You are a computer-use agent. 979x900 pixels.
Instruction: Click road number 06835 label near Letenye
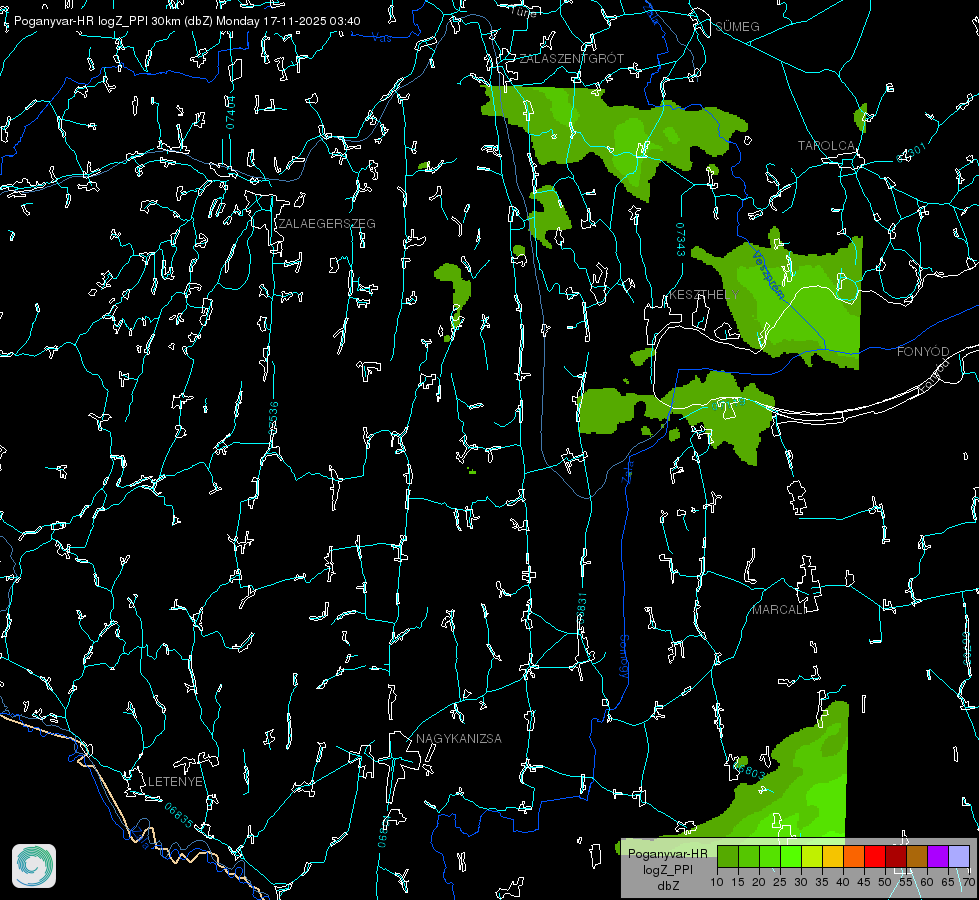coord(179,815)
